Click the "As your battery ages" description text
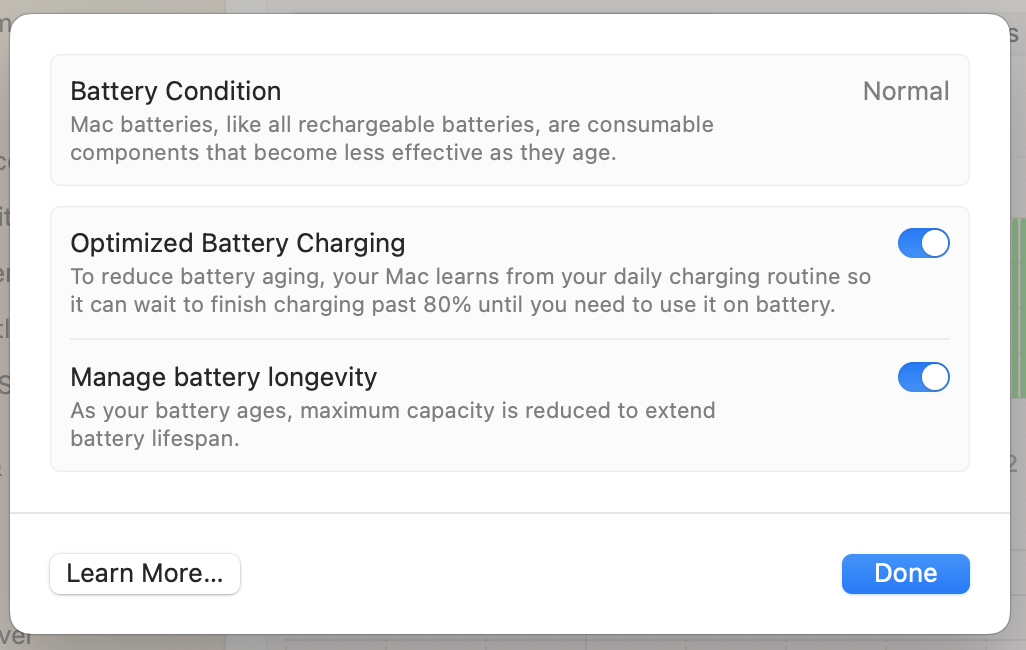Screen dimensions: 1026x650 tap(392, 411)
